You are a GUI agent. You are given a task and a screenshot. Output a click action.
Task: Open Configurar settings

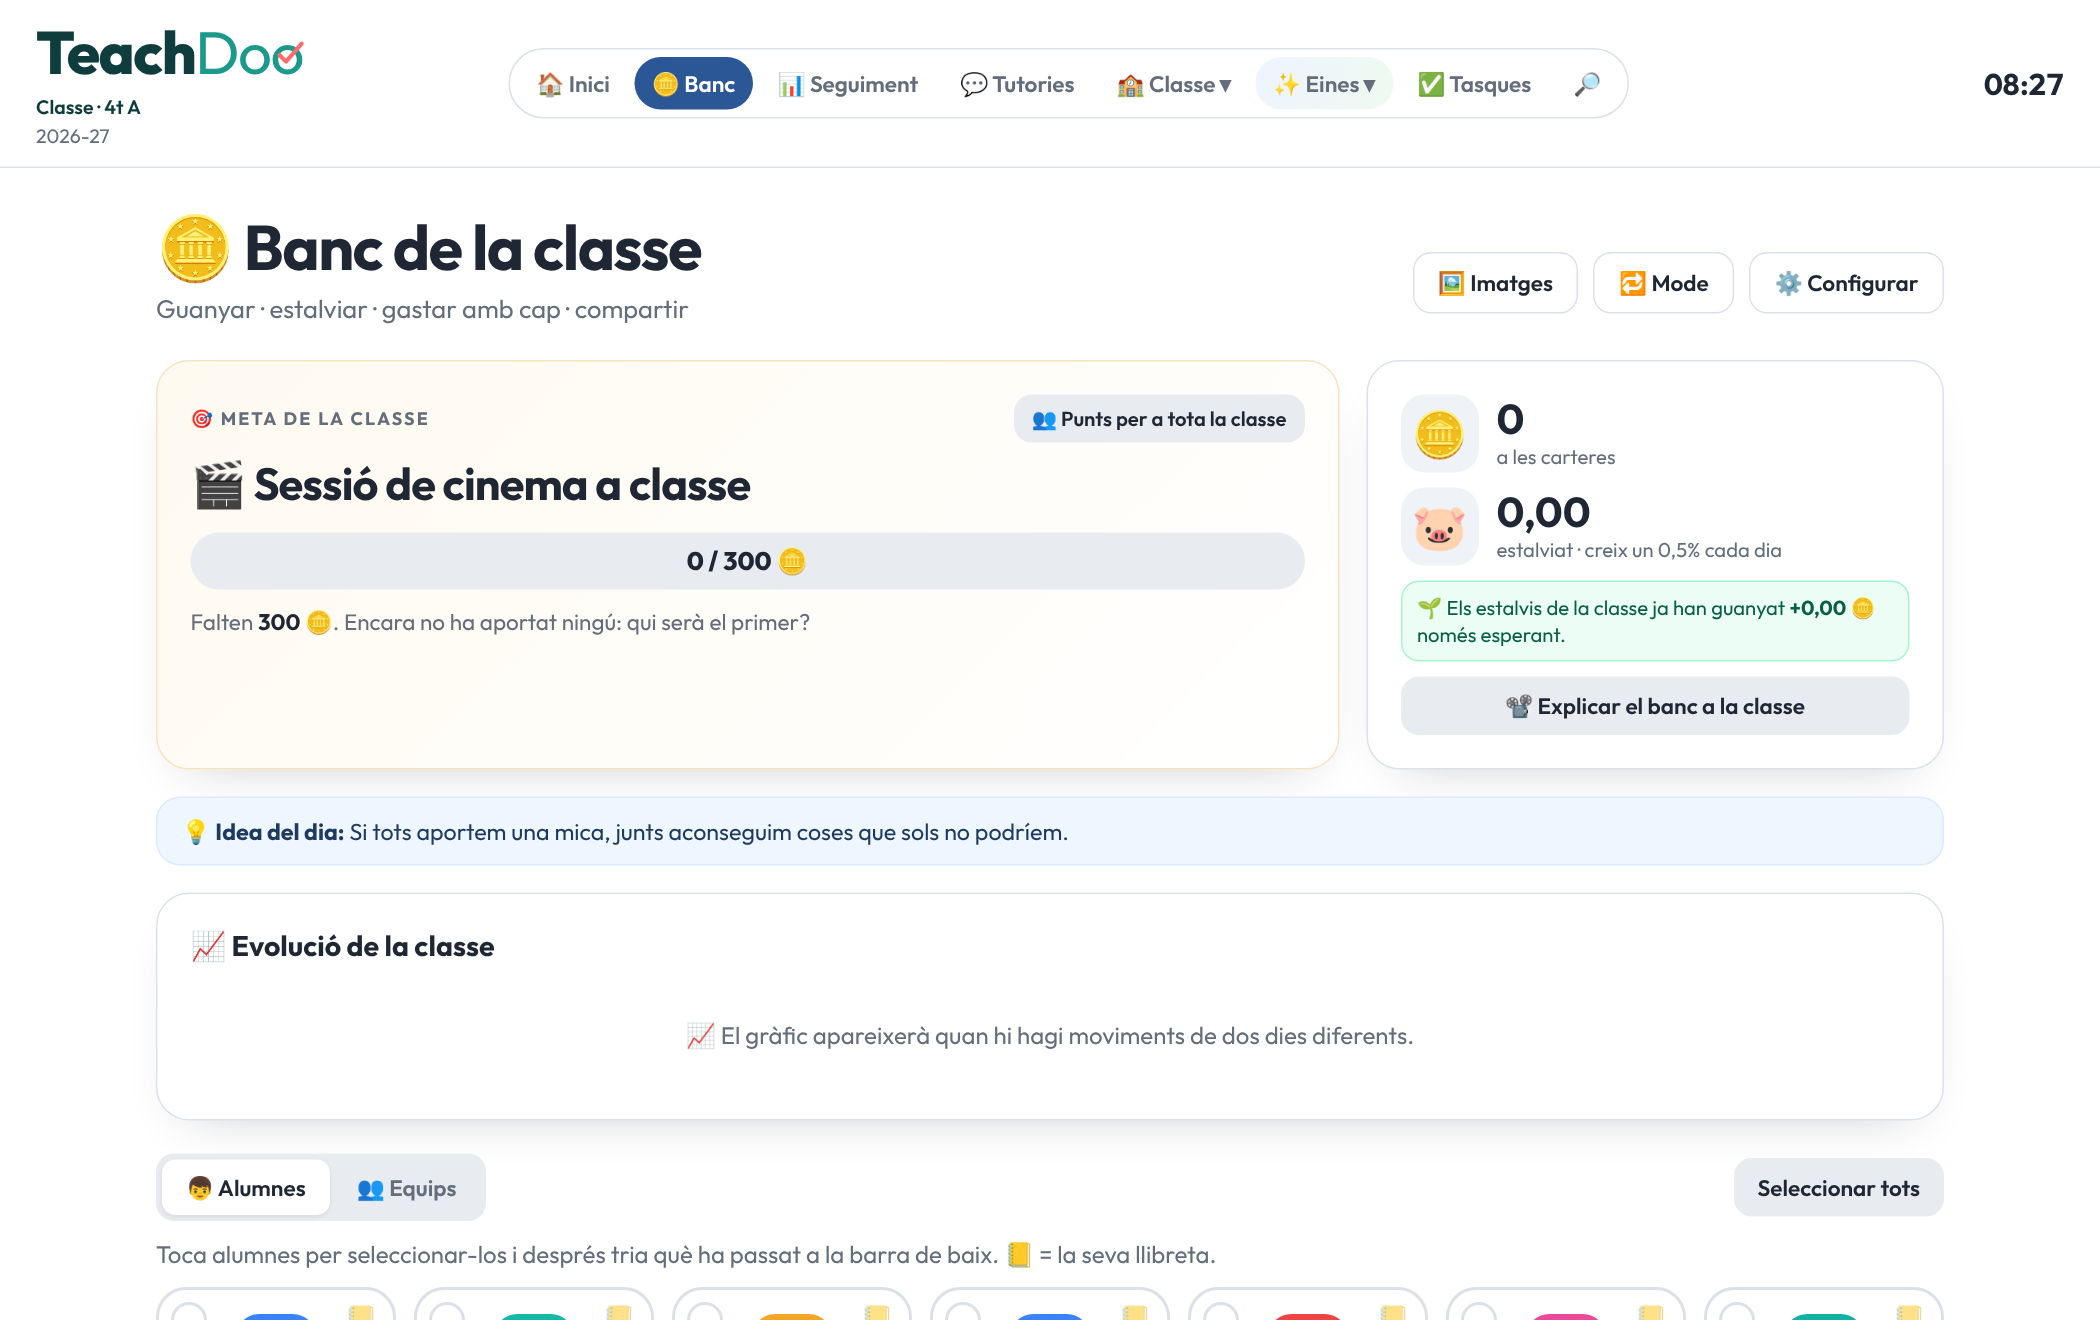1846,283
